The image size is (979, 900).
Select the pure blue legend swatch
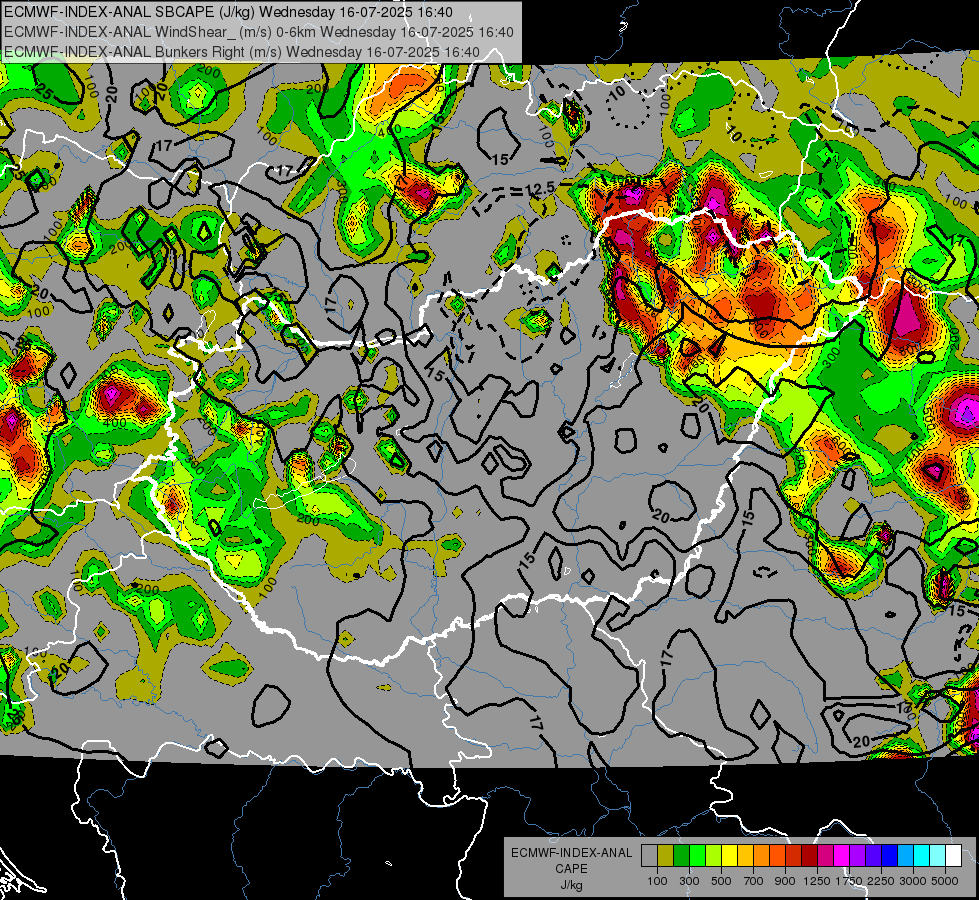890,856
